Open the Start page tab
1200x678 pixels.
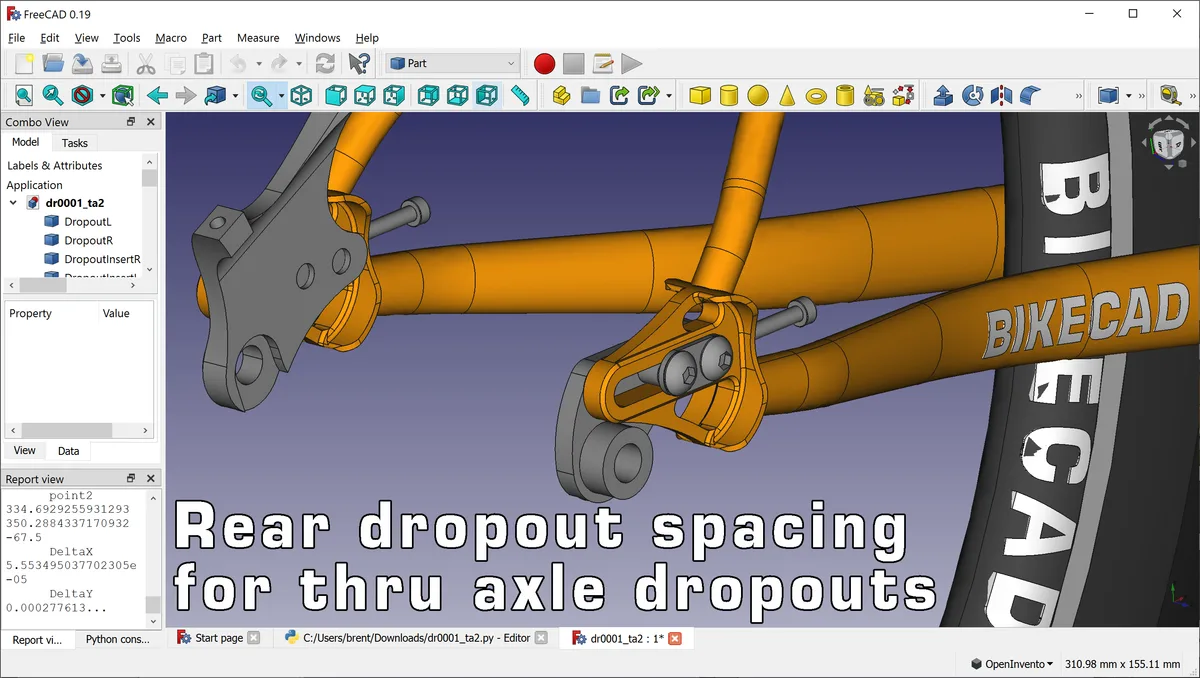pos(219,638)
